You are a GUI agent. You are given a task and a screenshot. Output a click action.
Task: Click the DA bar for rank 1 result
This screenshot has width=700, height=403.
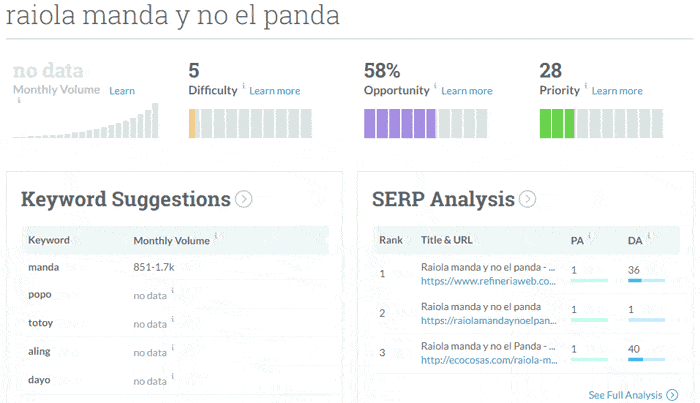[646, 281]
